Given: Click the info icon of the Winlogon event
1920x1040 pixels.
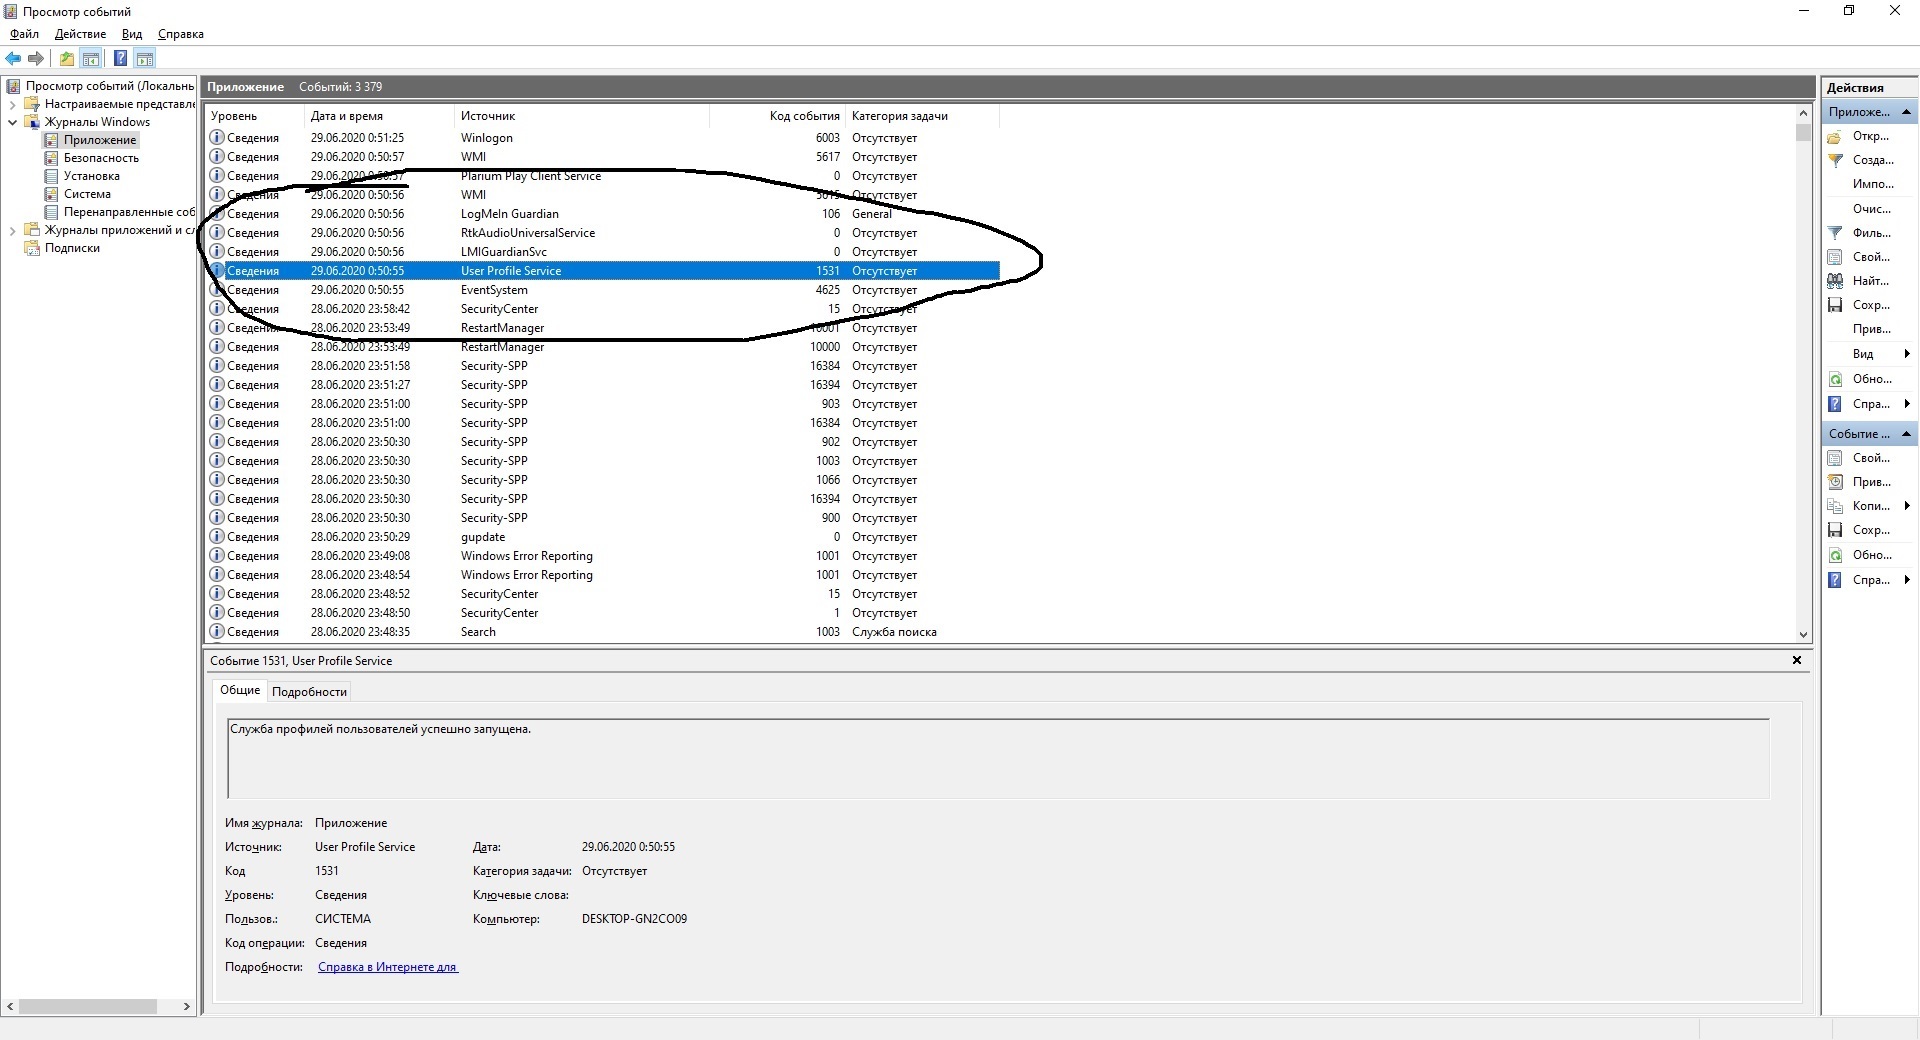Looking at the screenshot, I should click(x=217, y=138).
